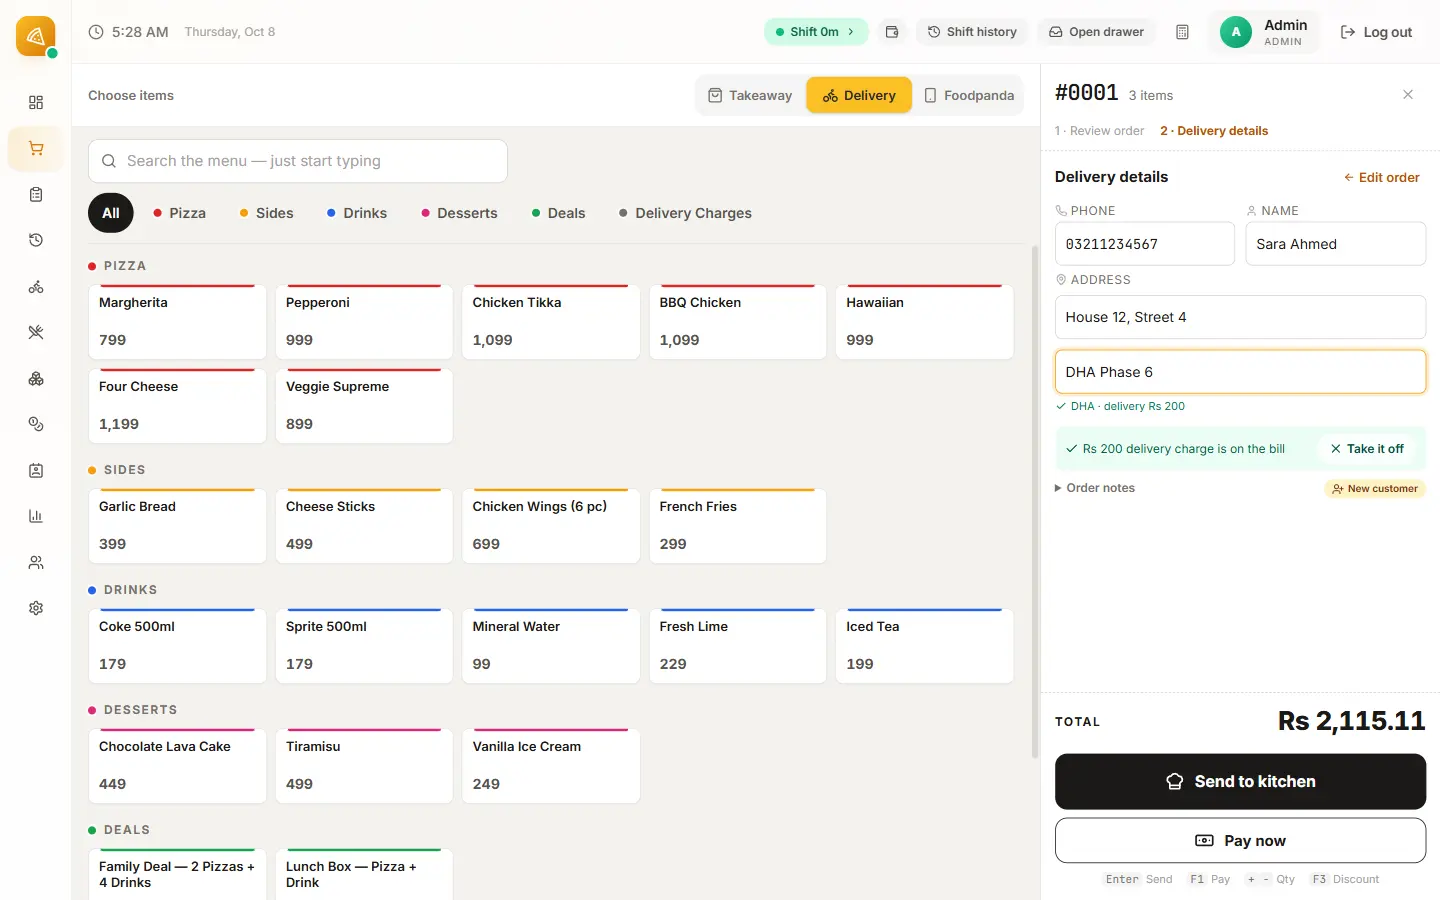Select Delivery order type
The image size is (1440, 900).
coord(859,95)
